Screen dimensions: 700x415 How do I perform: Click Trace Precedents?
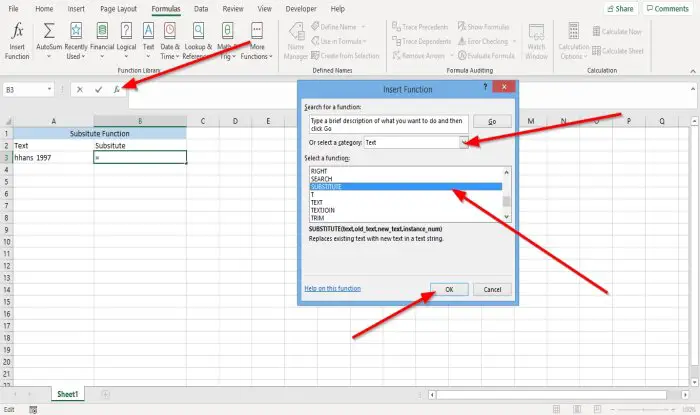coord(420,27)
